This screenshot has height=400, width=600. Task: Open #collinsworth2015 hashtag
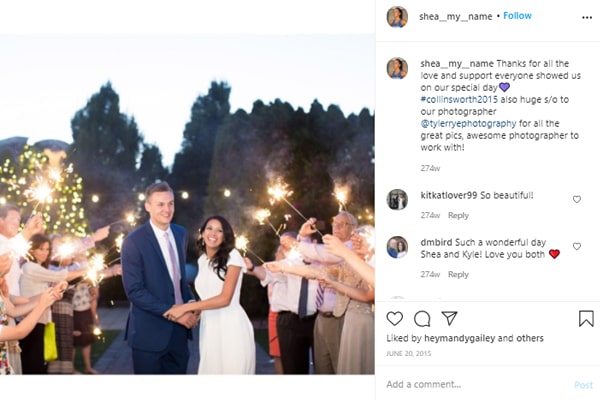pyautogui.click(x=461, y=99)
